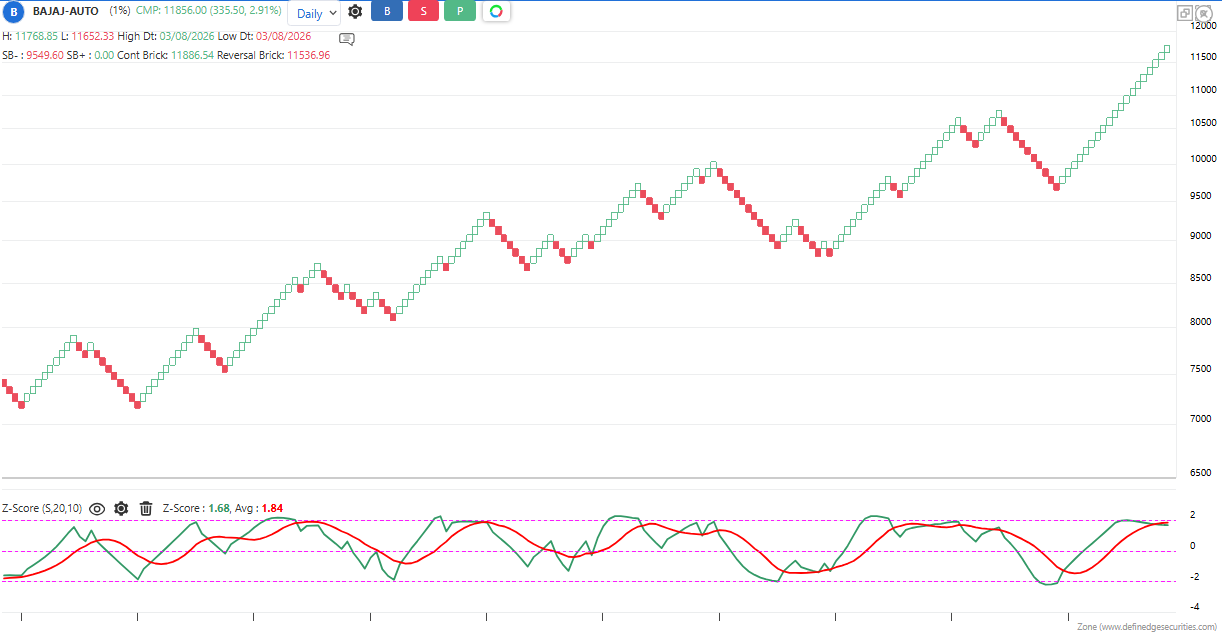The height and width of the screenshot is (638, 1222).
Task: Click the Low value 11652.33
Action: pos(93,36)
